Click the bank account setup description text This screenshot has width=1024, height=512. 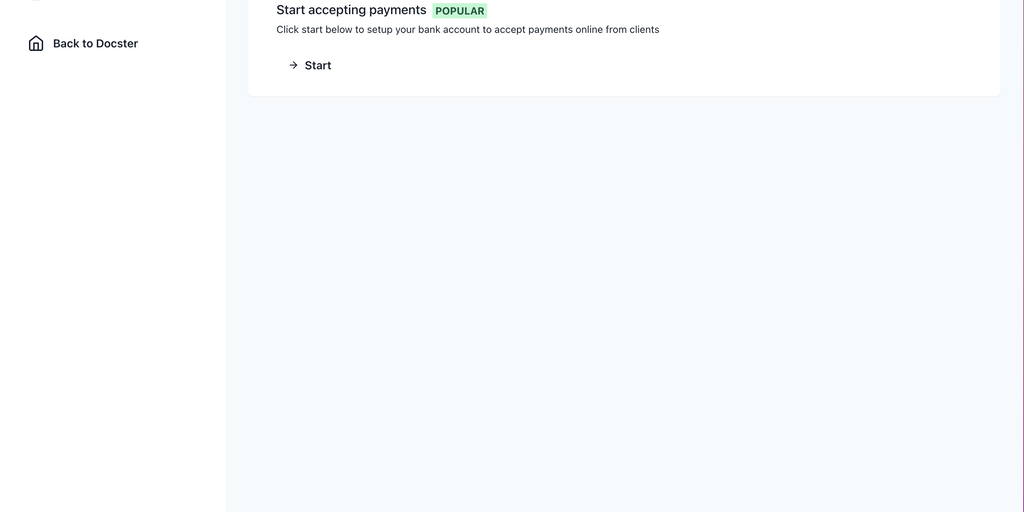coord(468,29)
